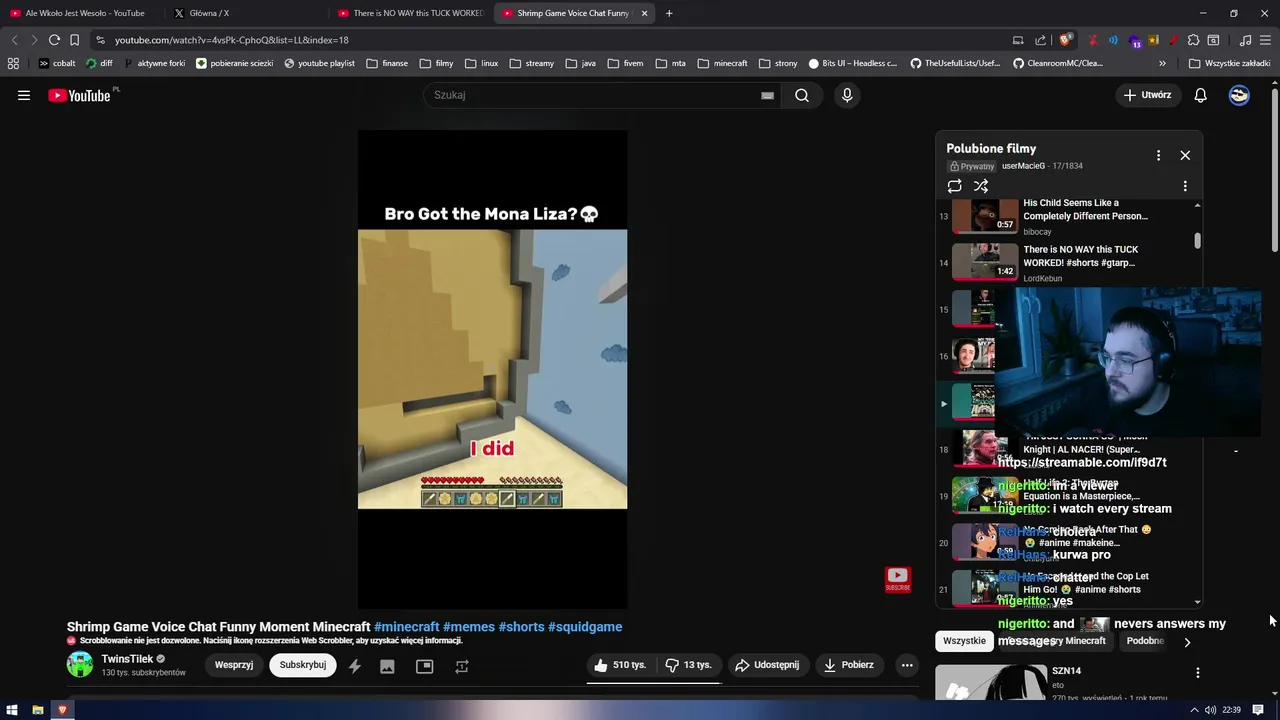1280x720 pixels.
Task: Select the Wszystkie filter chip
Action: coord(964,641)
